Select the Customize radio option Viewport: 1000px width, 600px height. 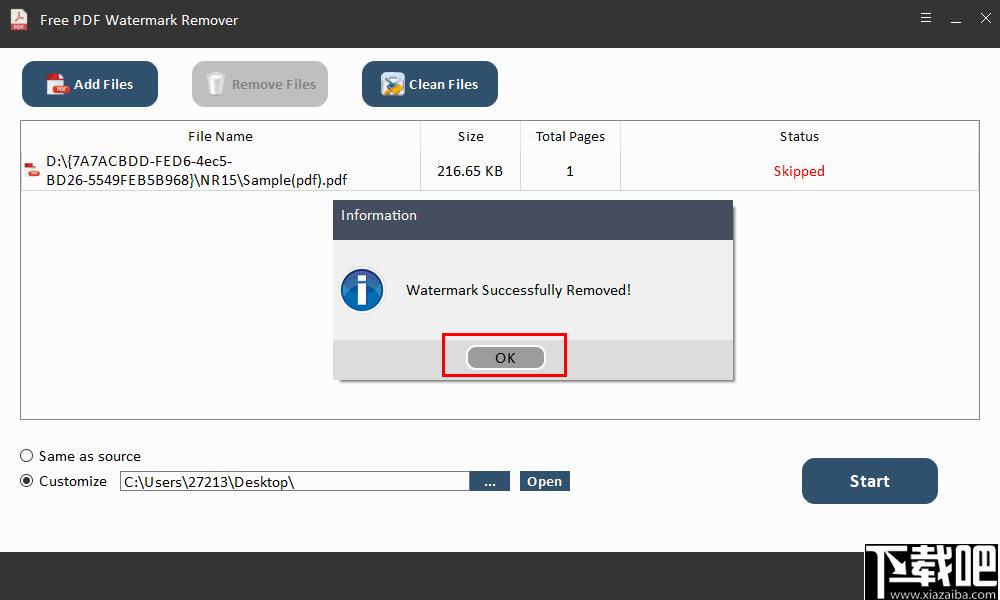[x=26, y=481]
